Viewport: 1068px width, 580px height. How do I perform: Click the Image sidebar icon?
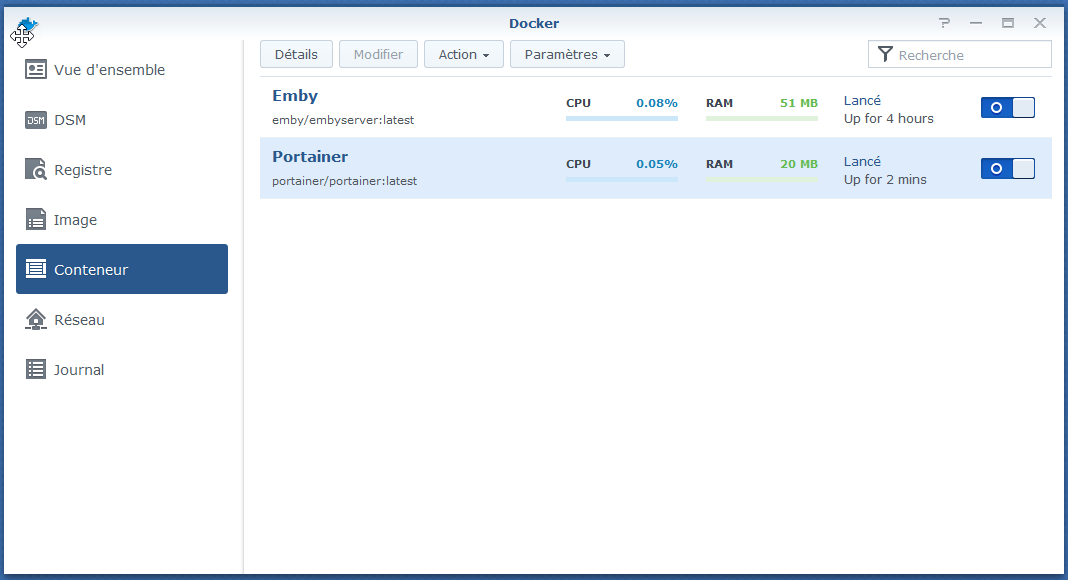[35, 219]
